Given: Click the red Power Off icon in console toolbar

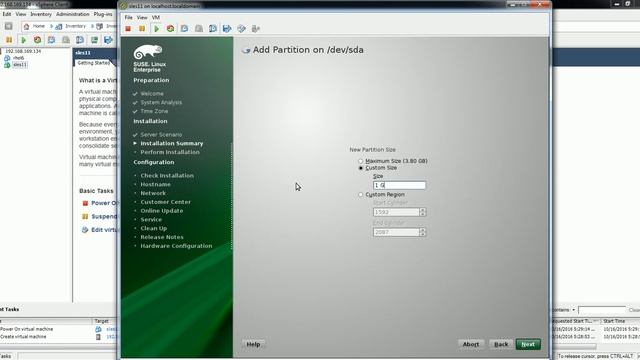Looking at the screenshot, I should click(128, 29).
